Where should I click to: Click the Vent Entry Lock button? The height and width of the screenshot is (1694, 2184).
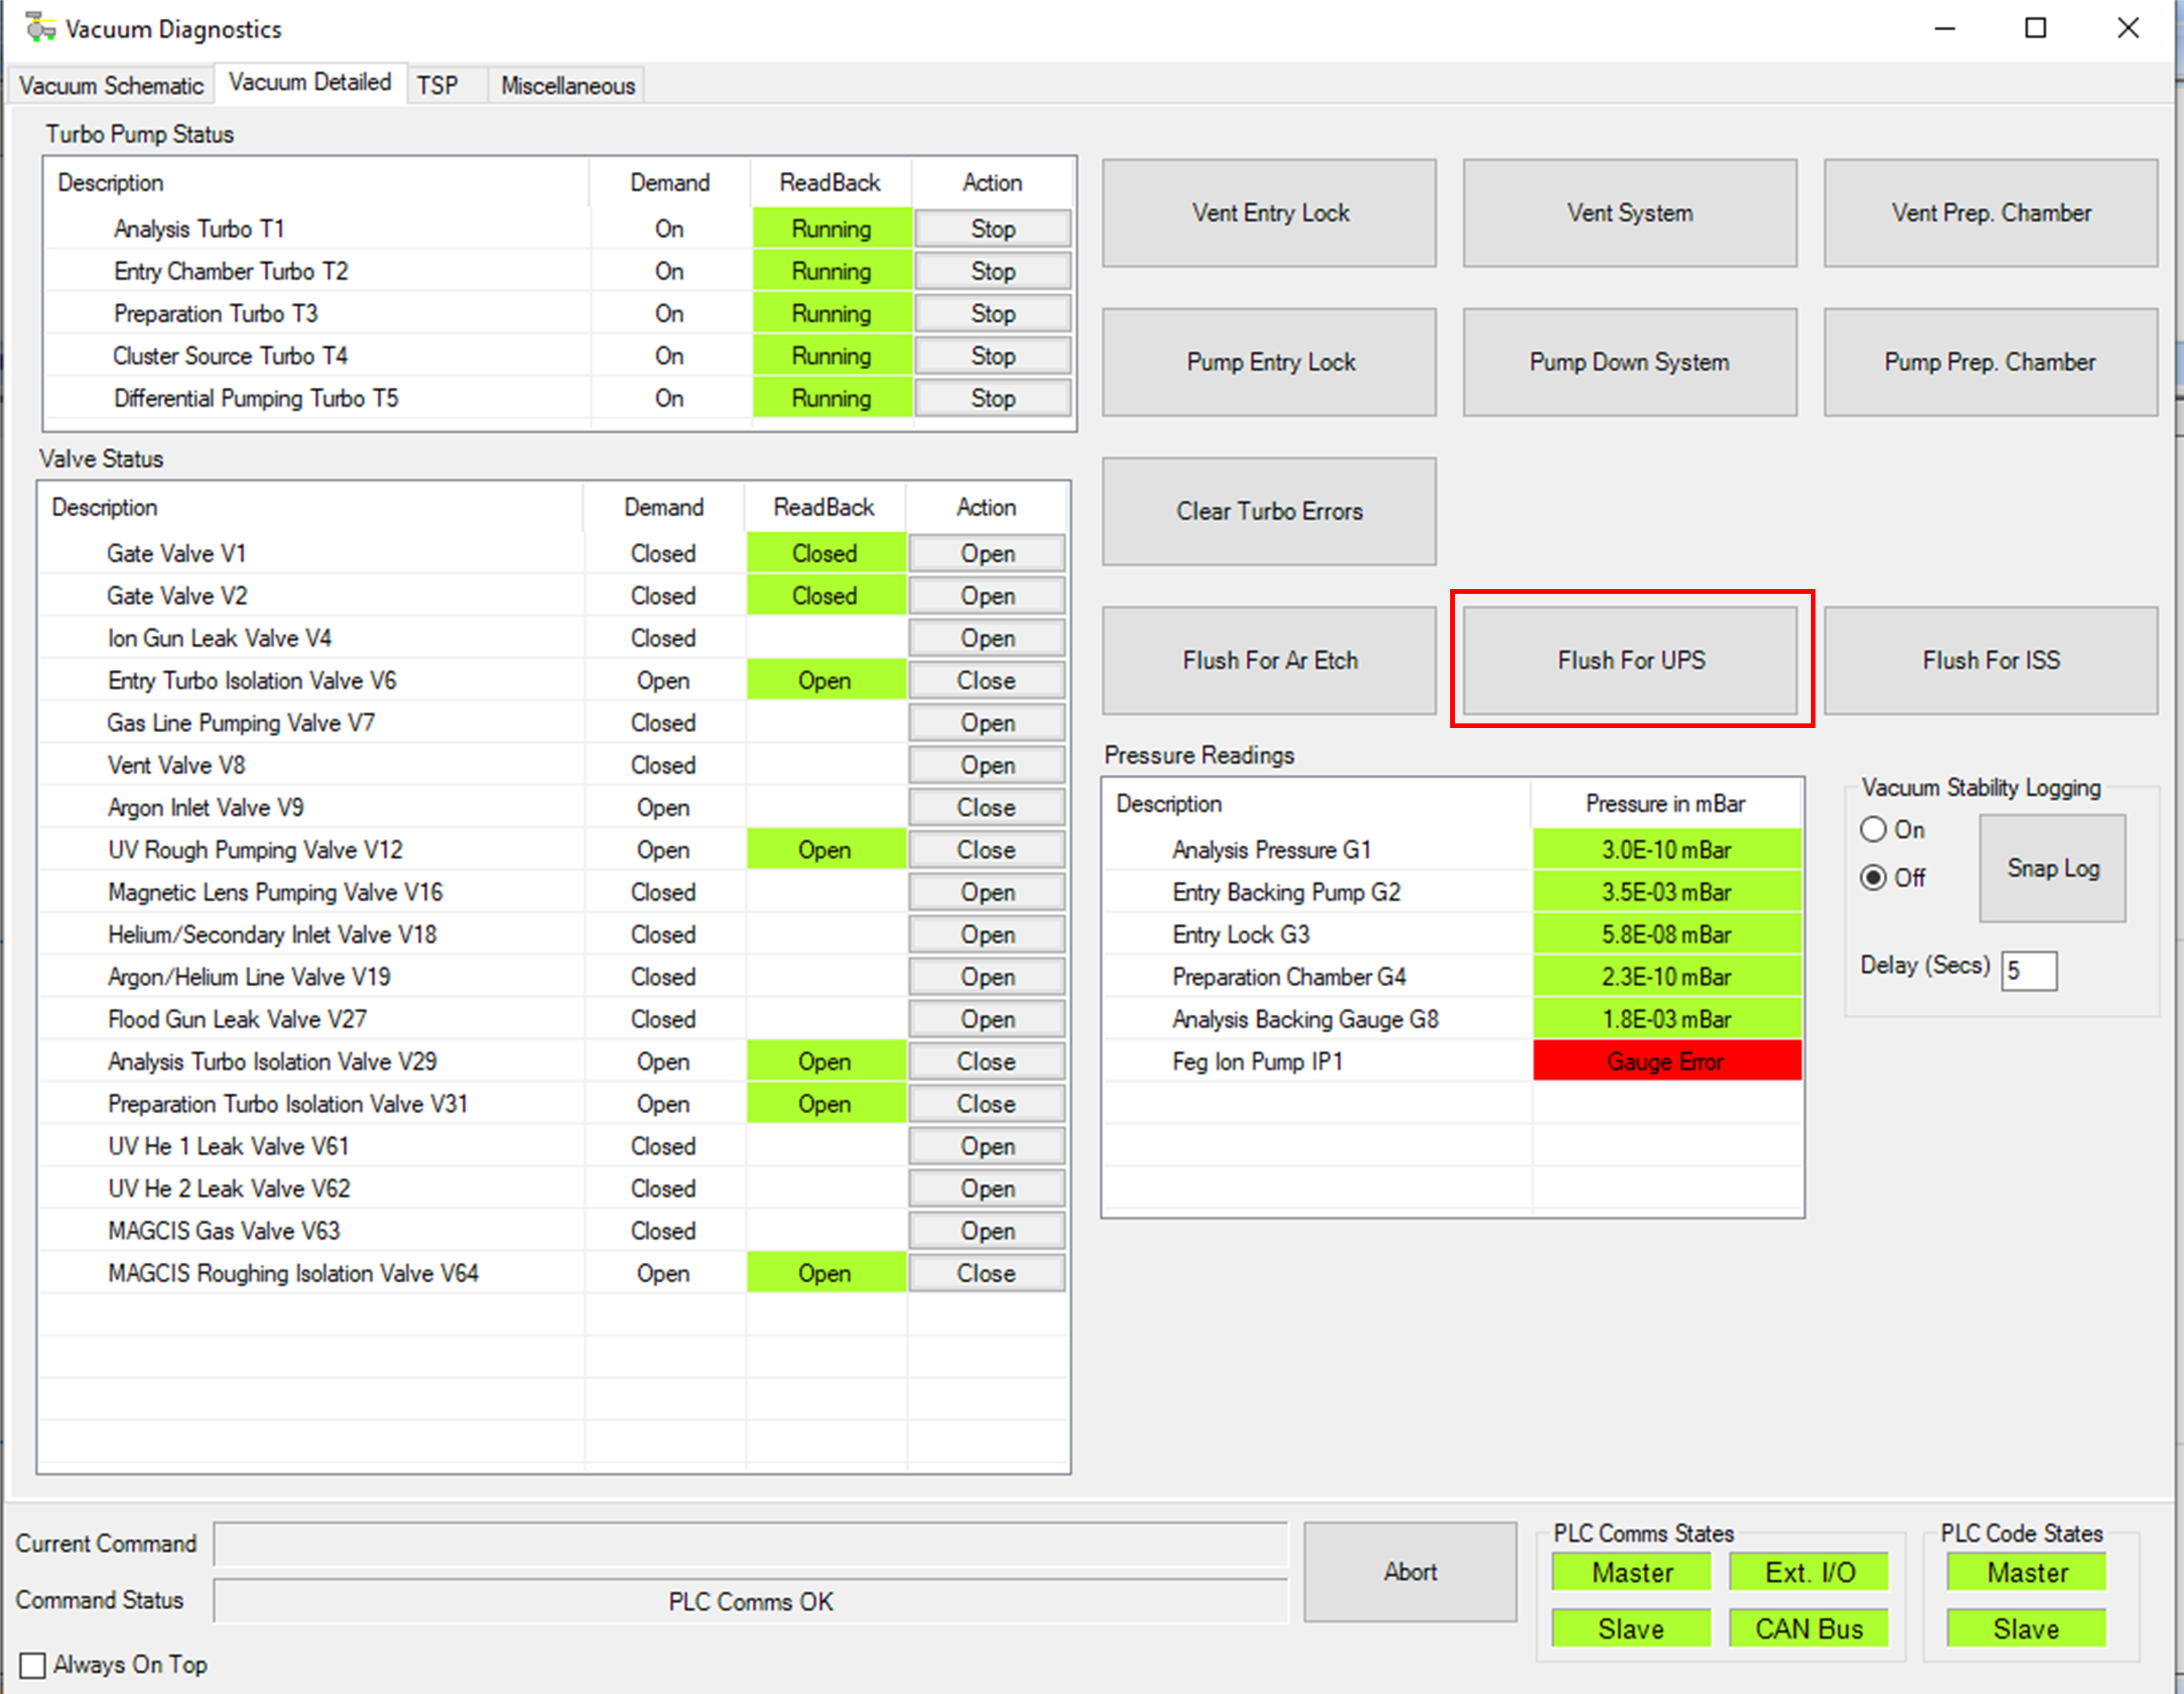tap(1269, 213)
